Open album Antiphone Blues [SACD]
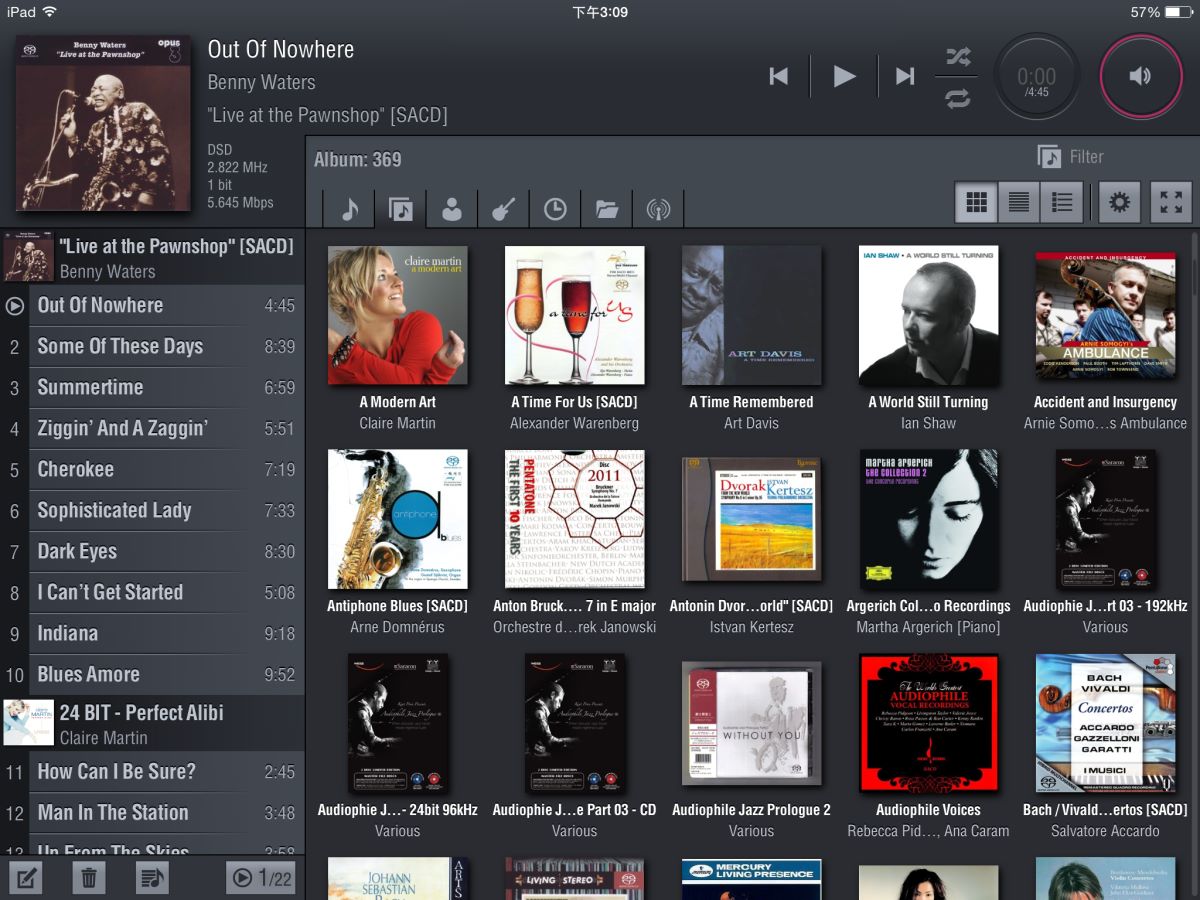The image size is (1200, 900). tap(398, 519)
